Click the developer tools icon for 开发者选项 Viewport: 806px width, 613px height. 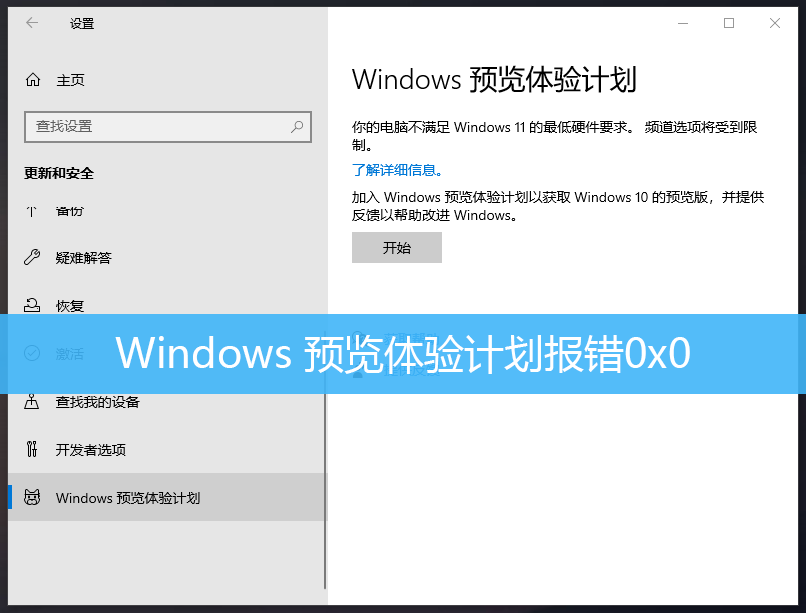click(32, 449)
